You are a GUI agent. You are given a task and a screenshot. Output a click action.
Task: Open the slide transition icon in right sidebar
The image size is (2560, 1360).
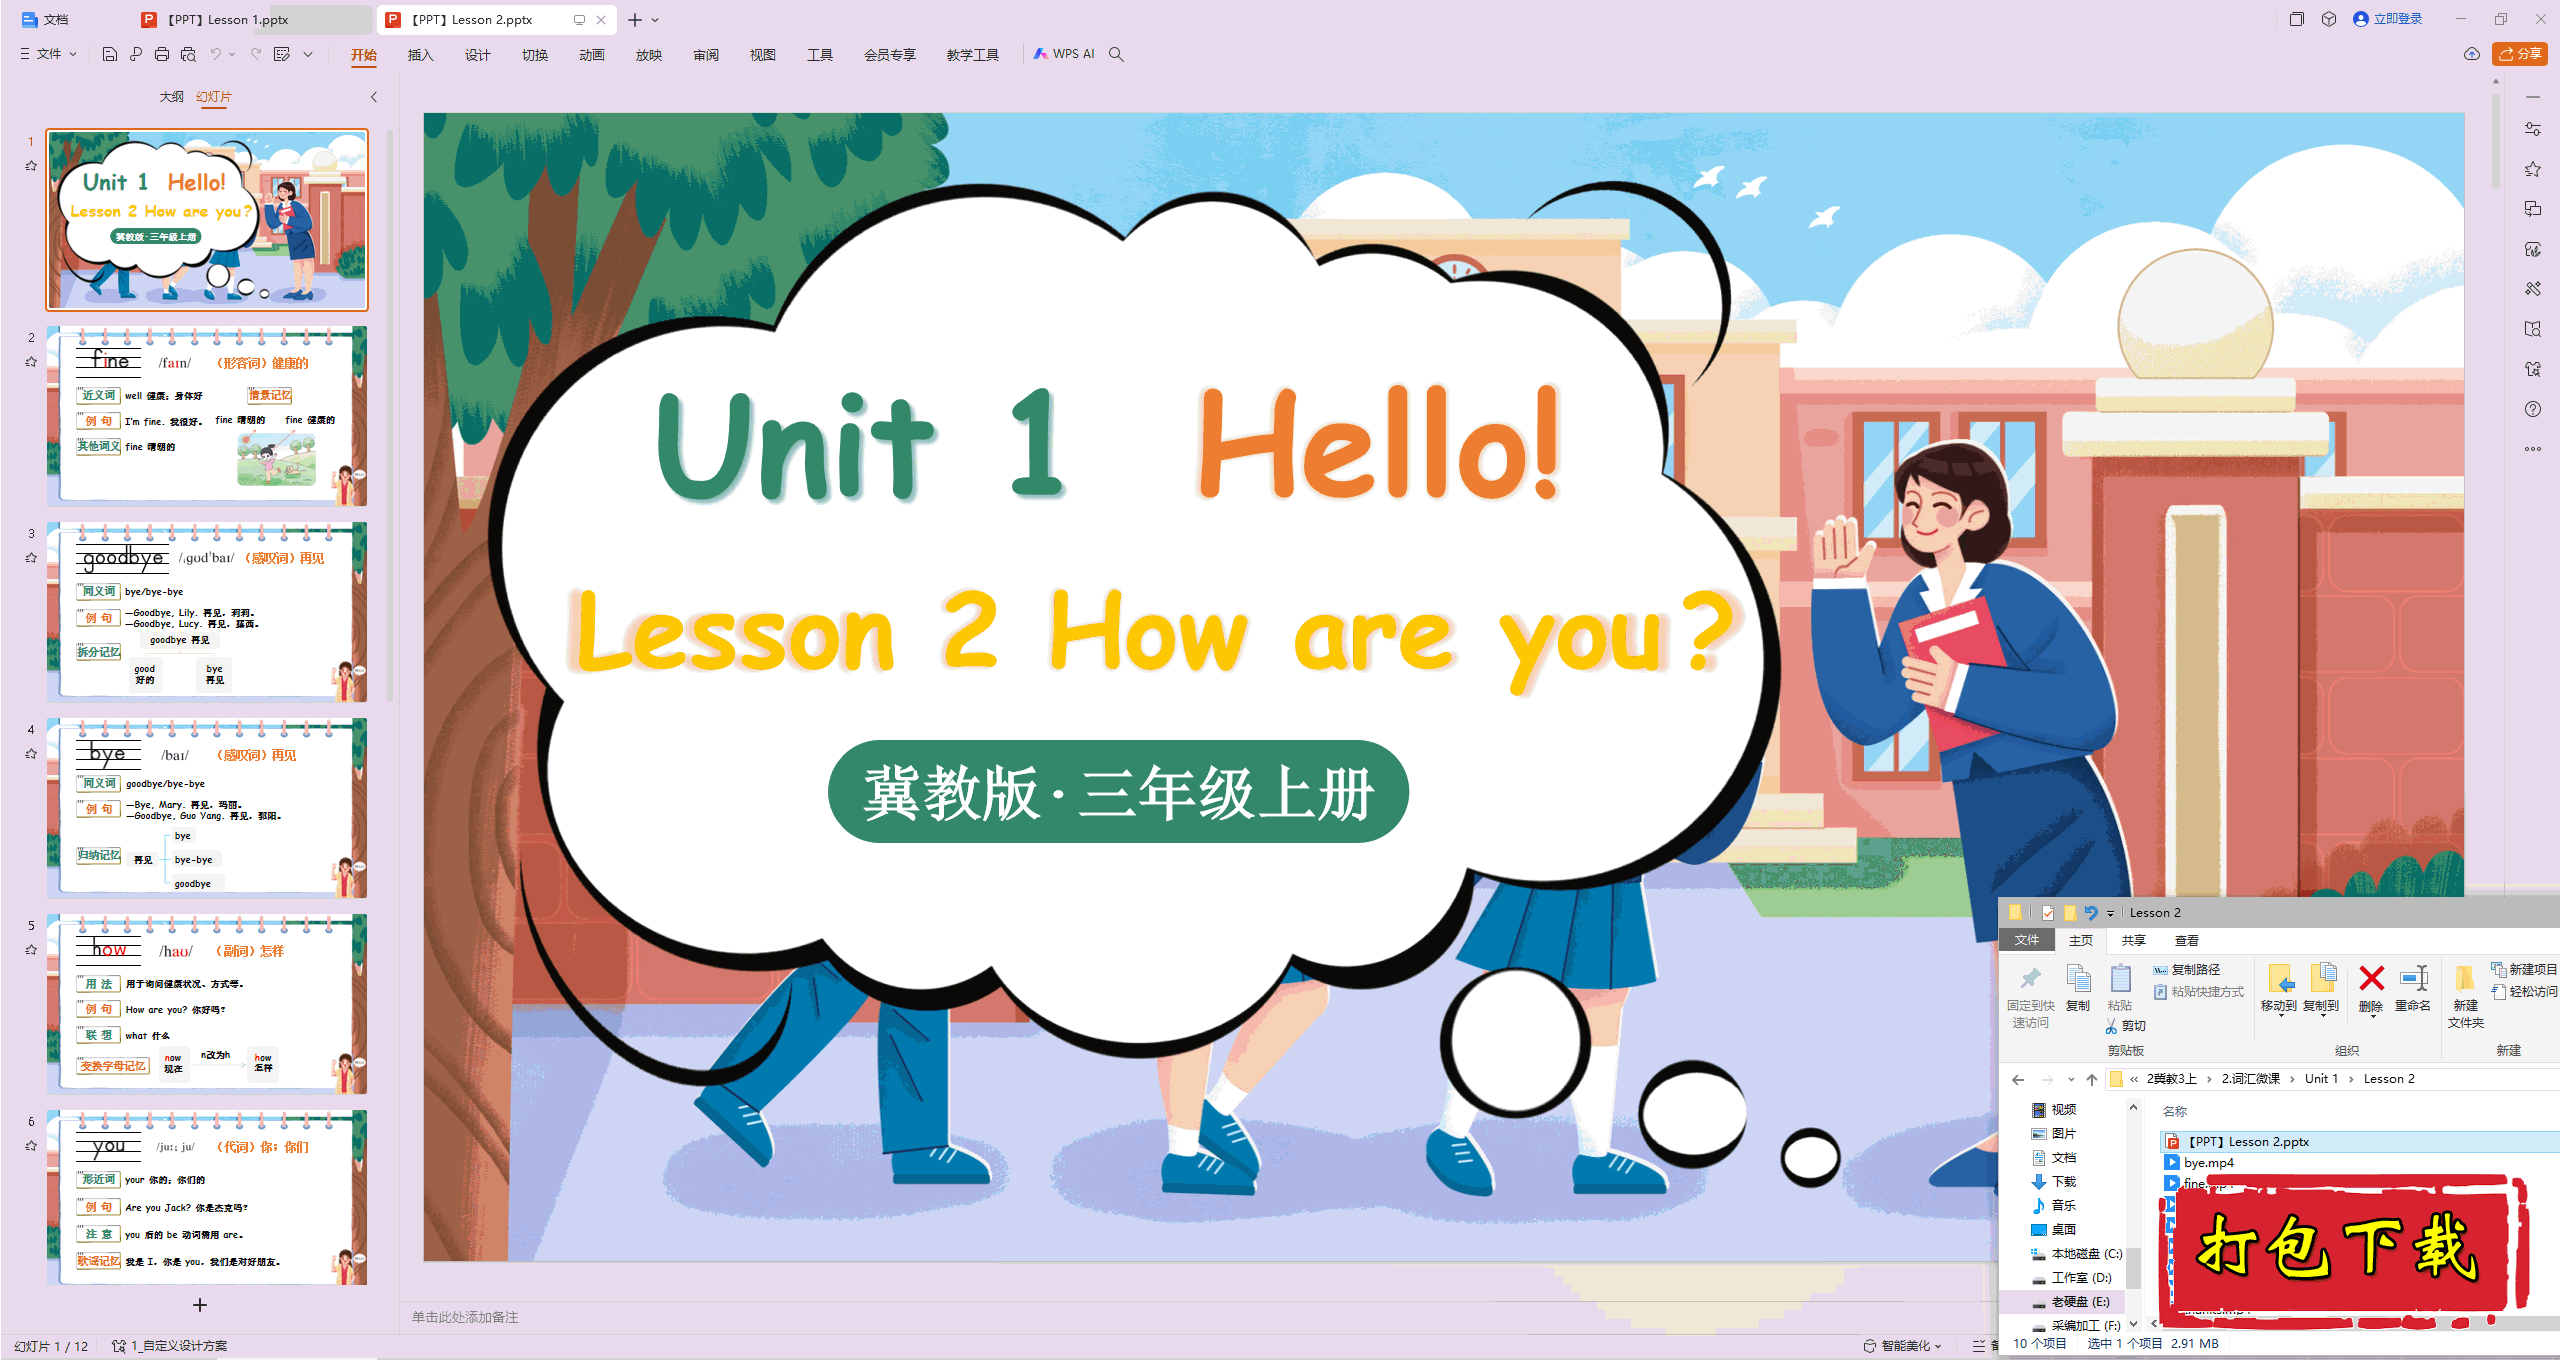[x=2533, y=209]
